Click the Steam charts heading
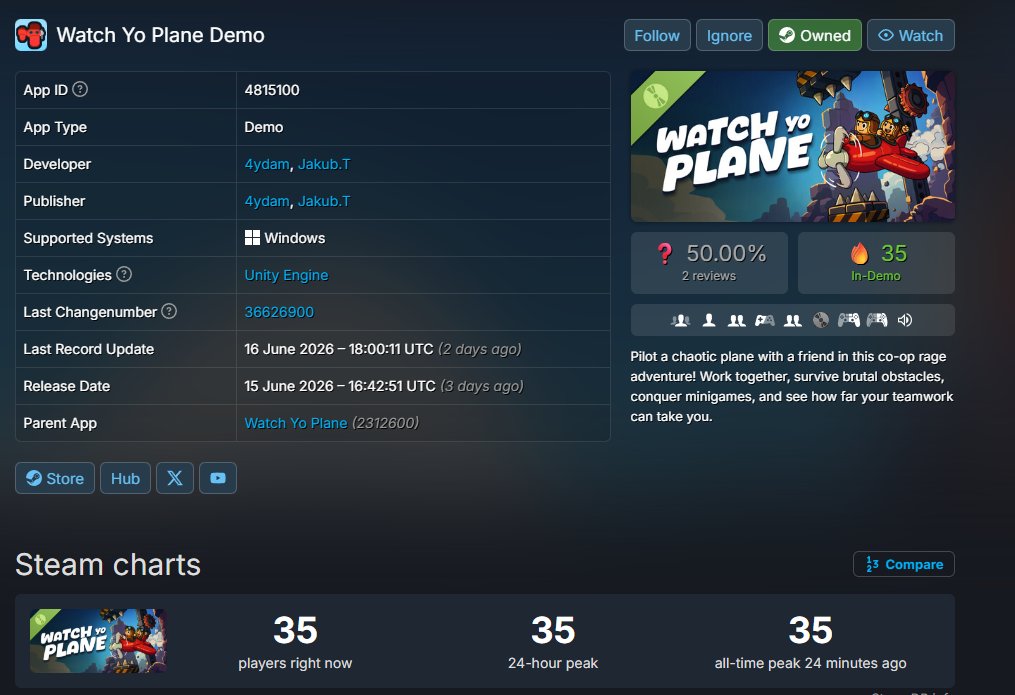The width and height of the screenshot is (1015, 695). [108, 564]
